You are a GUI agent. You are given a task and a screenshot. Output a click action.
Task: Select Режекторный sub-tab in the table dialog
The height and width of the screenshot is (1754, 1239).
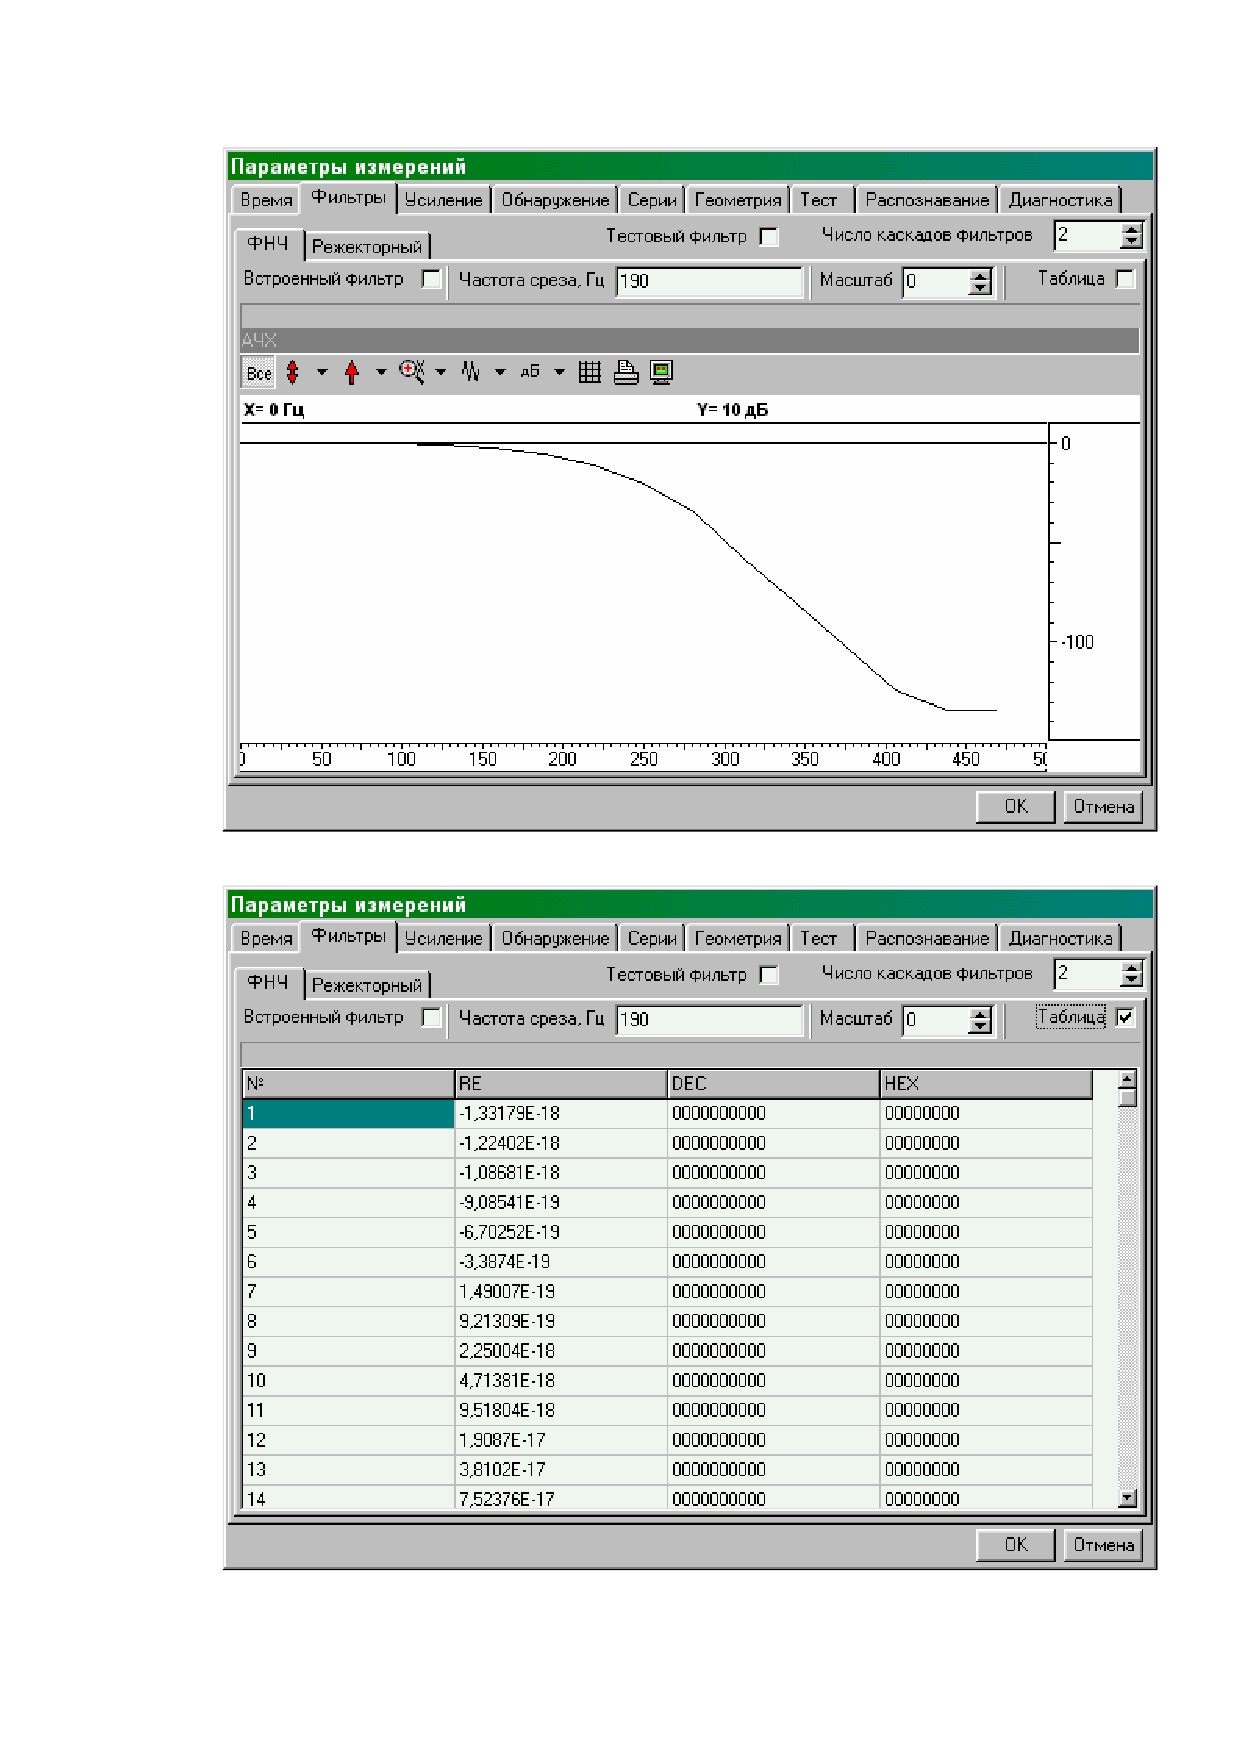[x=367, y=984]
